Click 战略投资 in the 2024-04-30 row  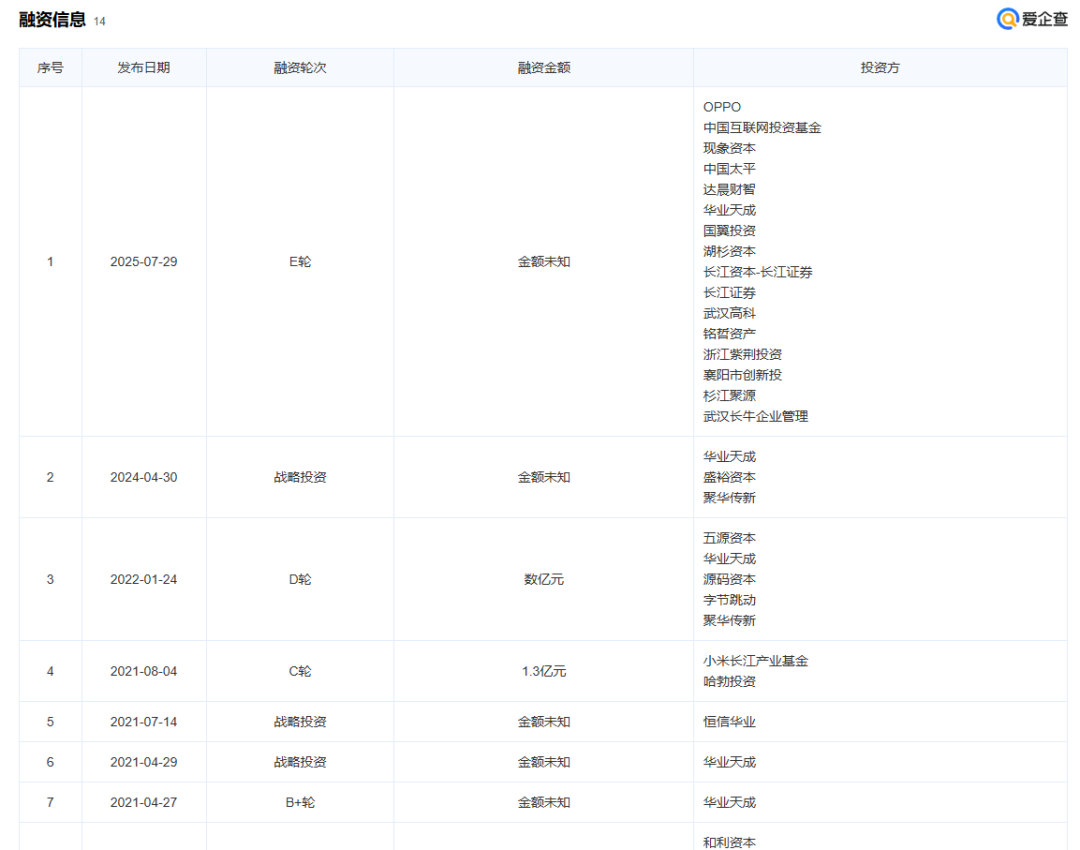point(300,477)
